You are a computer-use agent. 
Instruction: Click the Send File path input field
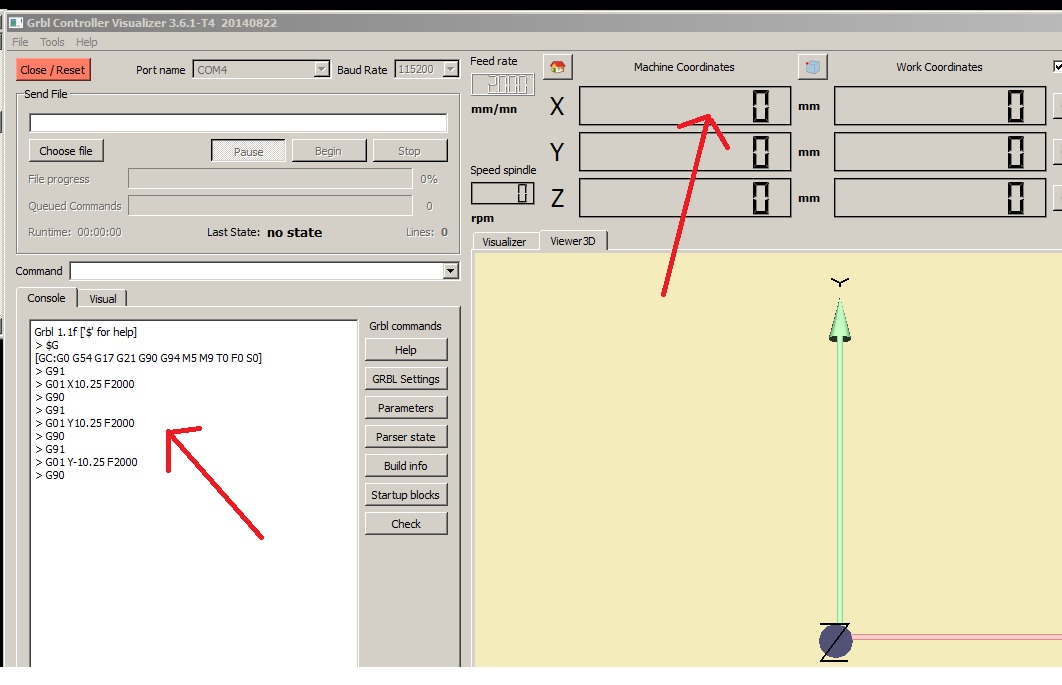(238, 123)
